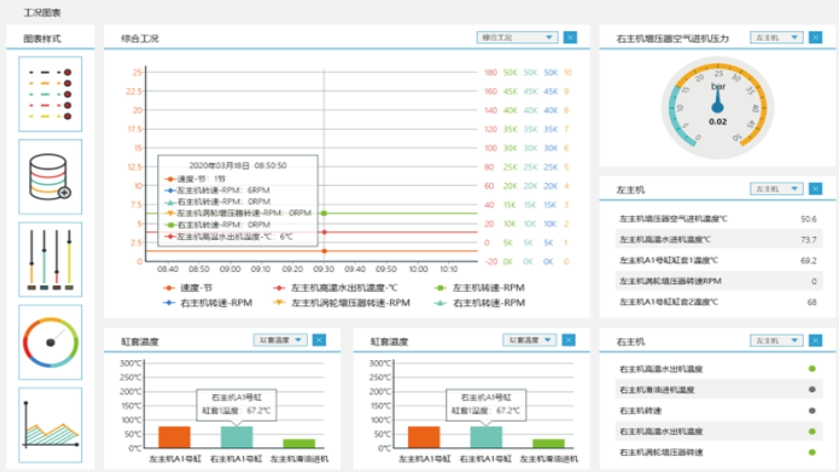Toggle the 速度-节 series in the legend
This screenshot has height=474, width=840.
coord(192,287)
